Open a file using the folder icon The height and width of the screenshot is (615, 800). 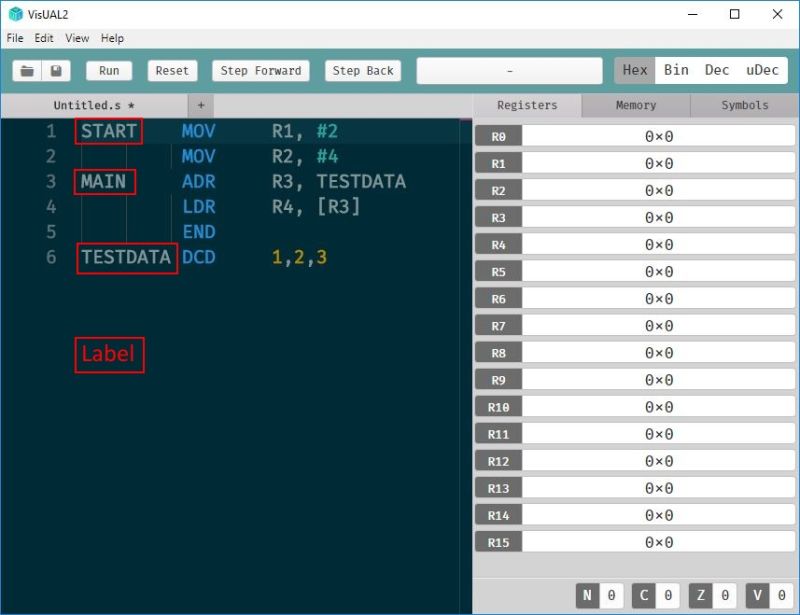(x=26, y=70)
